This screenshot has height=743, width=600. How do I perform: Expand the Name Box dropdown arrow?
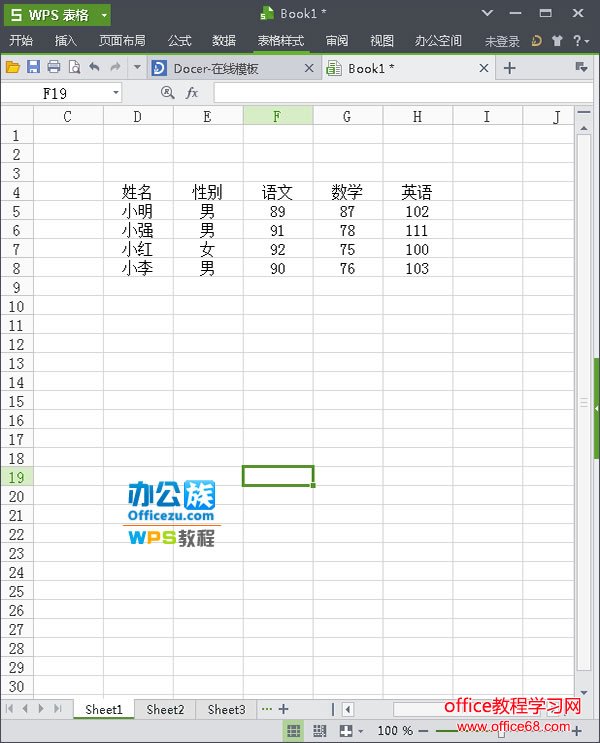tap(116, 93)
